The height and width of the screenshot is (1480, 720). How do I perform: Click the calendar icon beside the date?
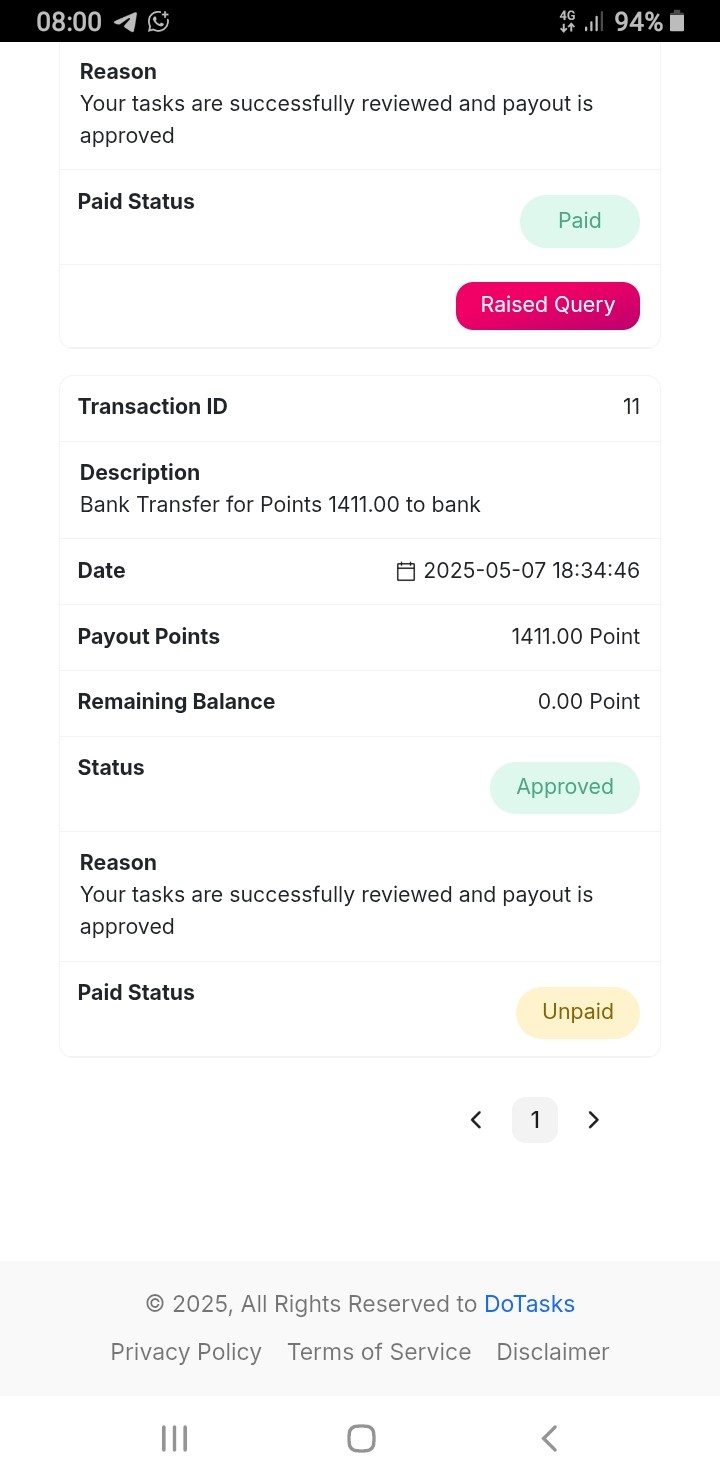pyautogui.click(x=406, y=571)
